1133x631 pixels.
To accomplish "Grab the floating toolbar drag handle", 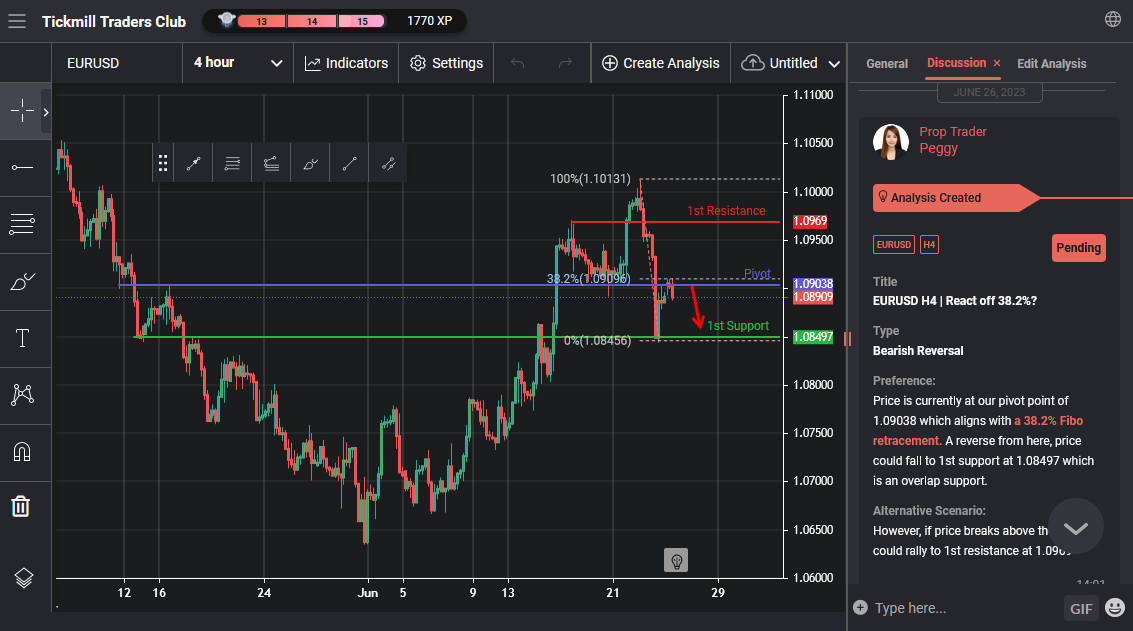I will (x=163, y=164).
